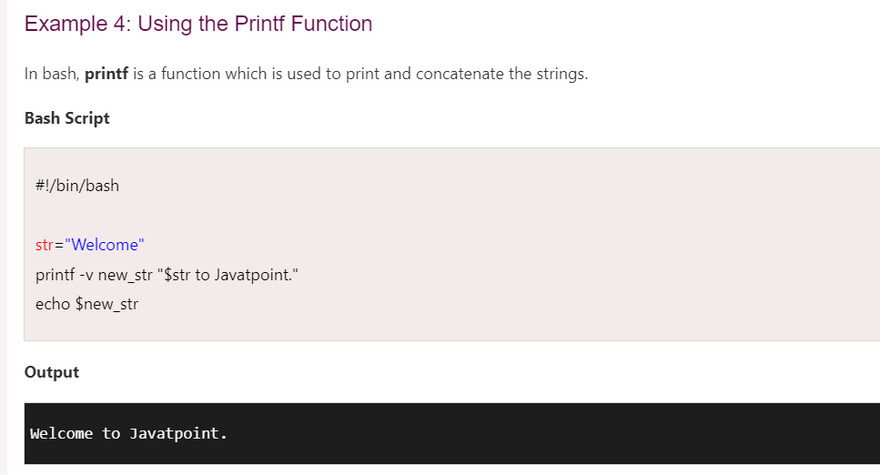Click the "#!/bin/bash" shebang line
880x475 pixels.
(77, 185)
